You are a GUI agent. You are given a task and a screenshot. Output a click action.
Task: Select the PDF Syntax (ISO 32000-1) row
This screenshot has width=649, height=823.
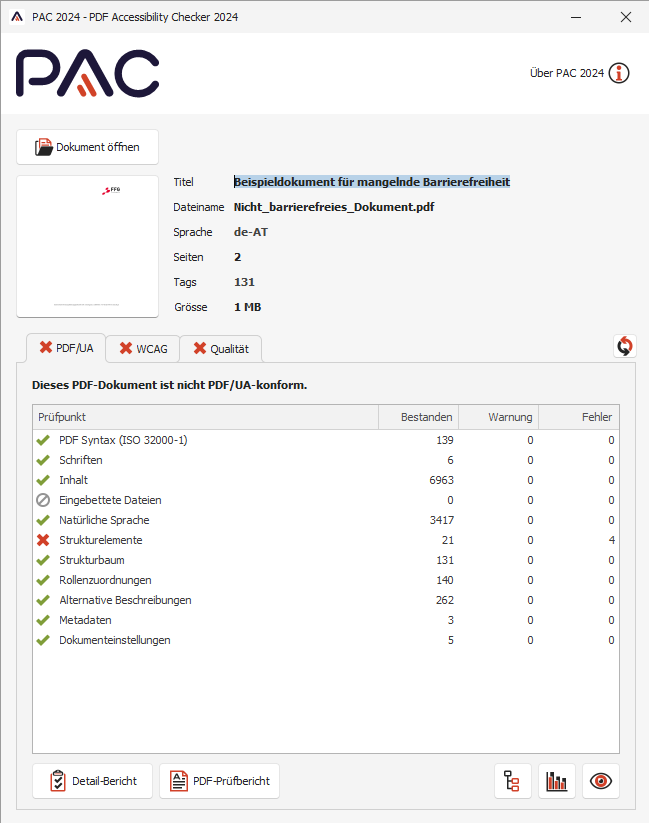326,440
